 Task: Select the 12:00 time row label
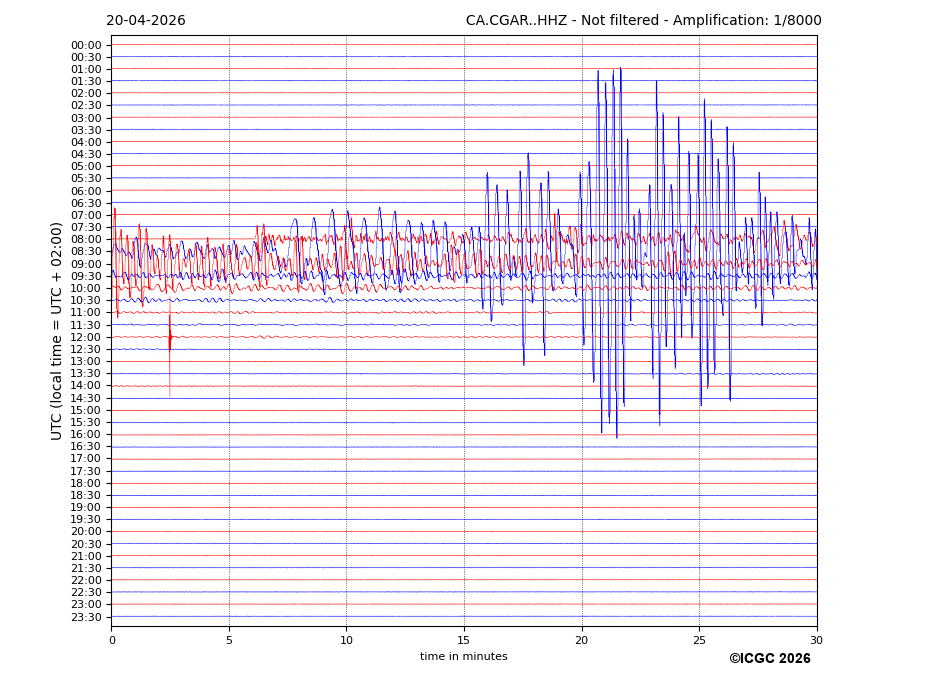[x=86, y=337]
